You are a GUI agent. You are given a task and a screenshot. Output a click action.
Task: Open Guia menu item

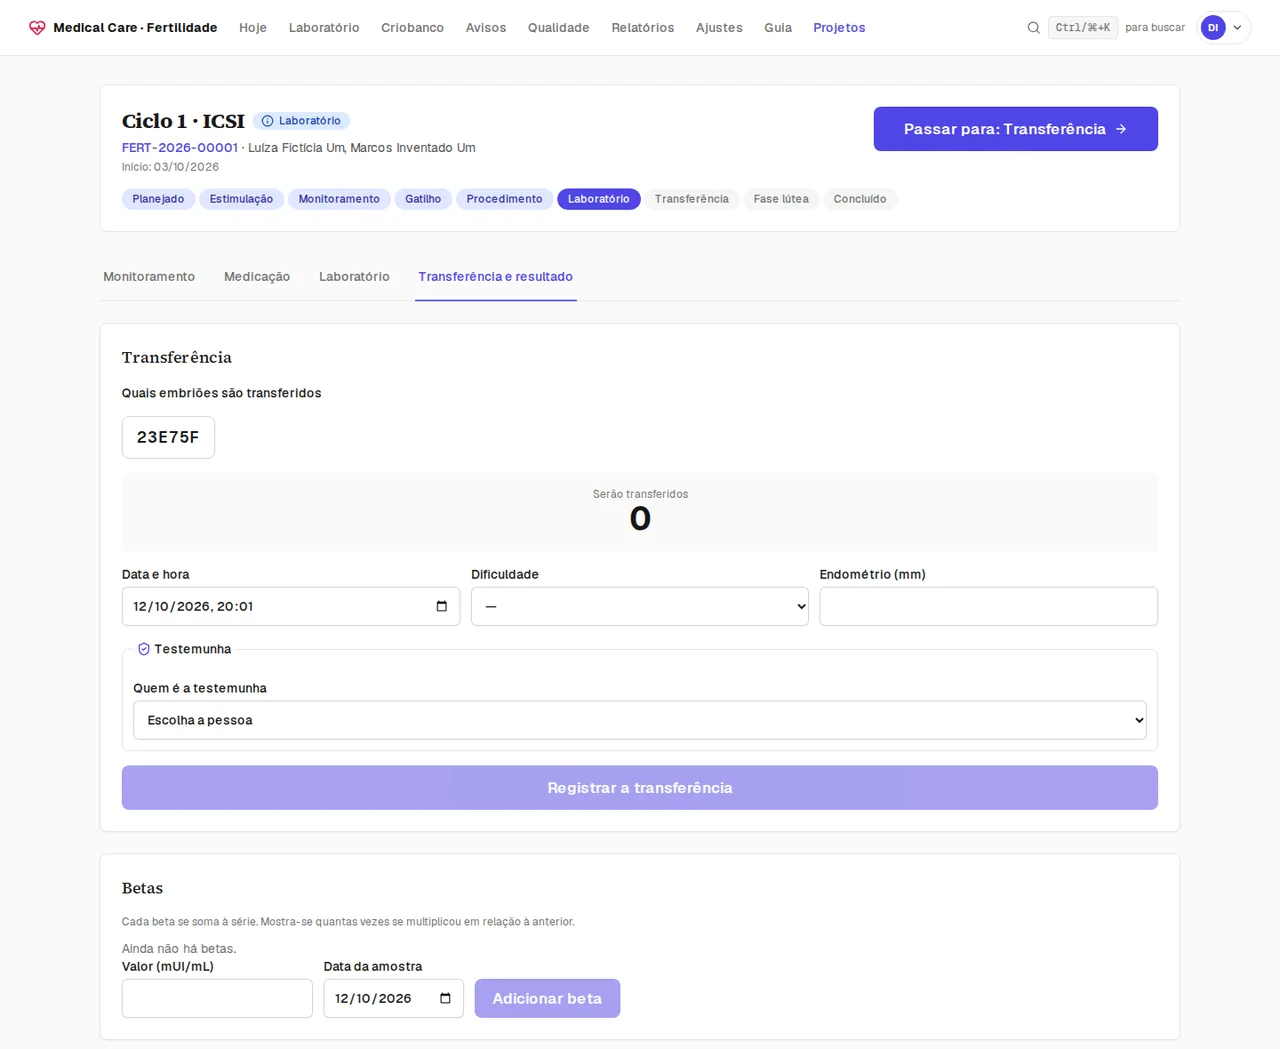pos(778,28)
